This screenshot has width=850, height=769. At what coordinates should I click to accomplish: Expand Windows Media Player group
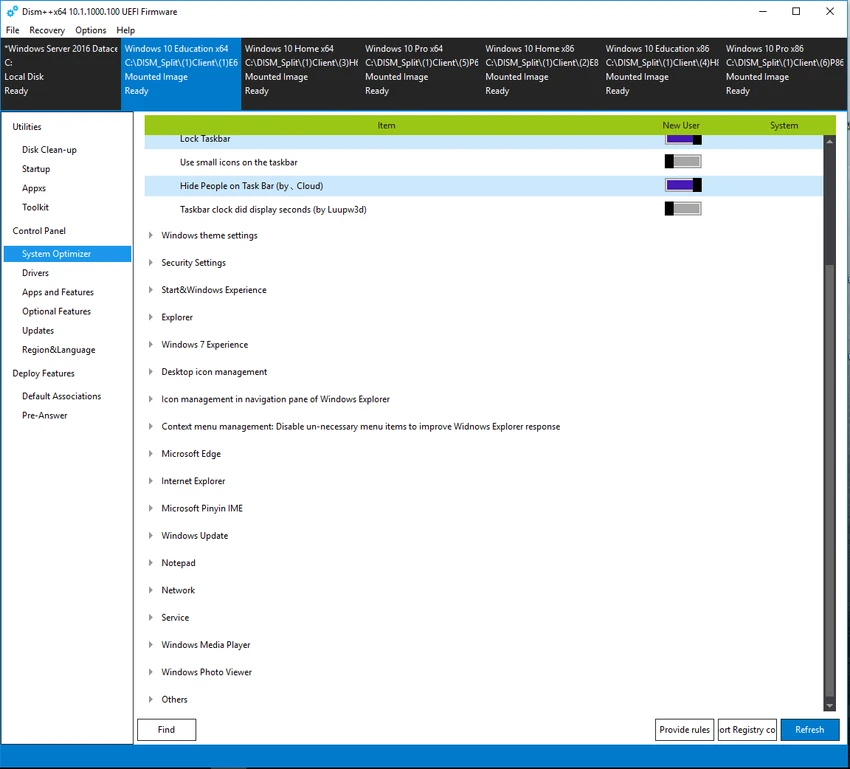[x=151, y=645]
